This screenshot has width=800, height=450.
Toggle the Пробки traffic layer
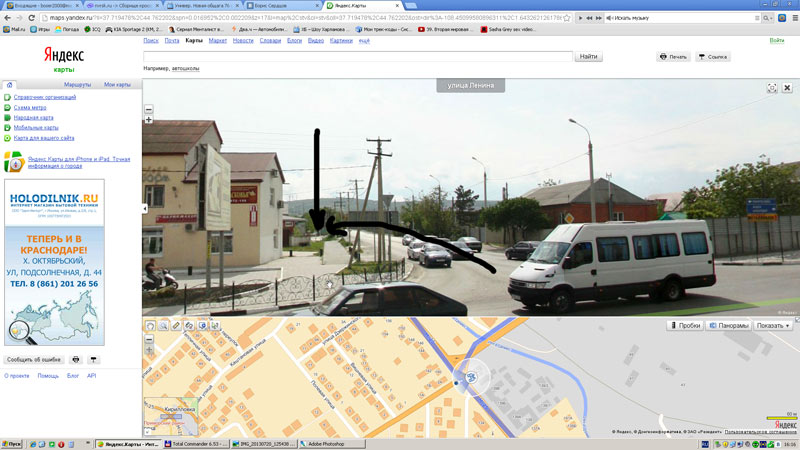(684, 326)
